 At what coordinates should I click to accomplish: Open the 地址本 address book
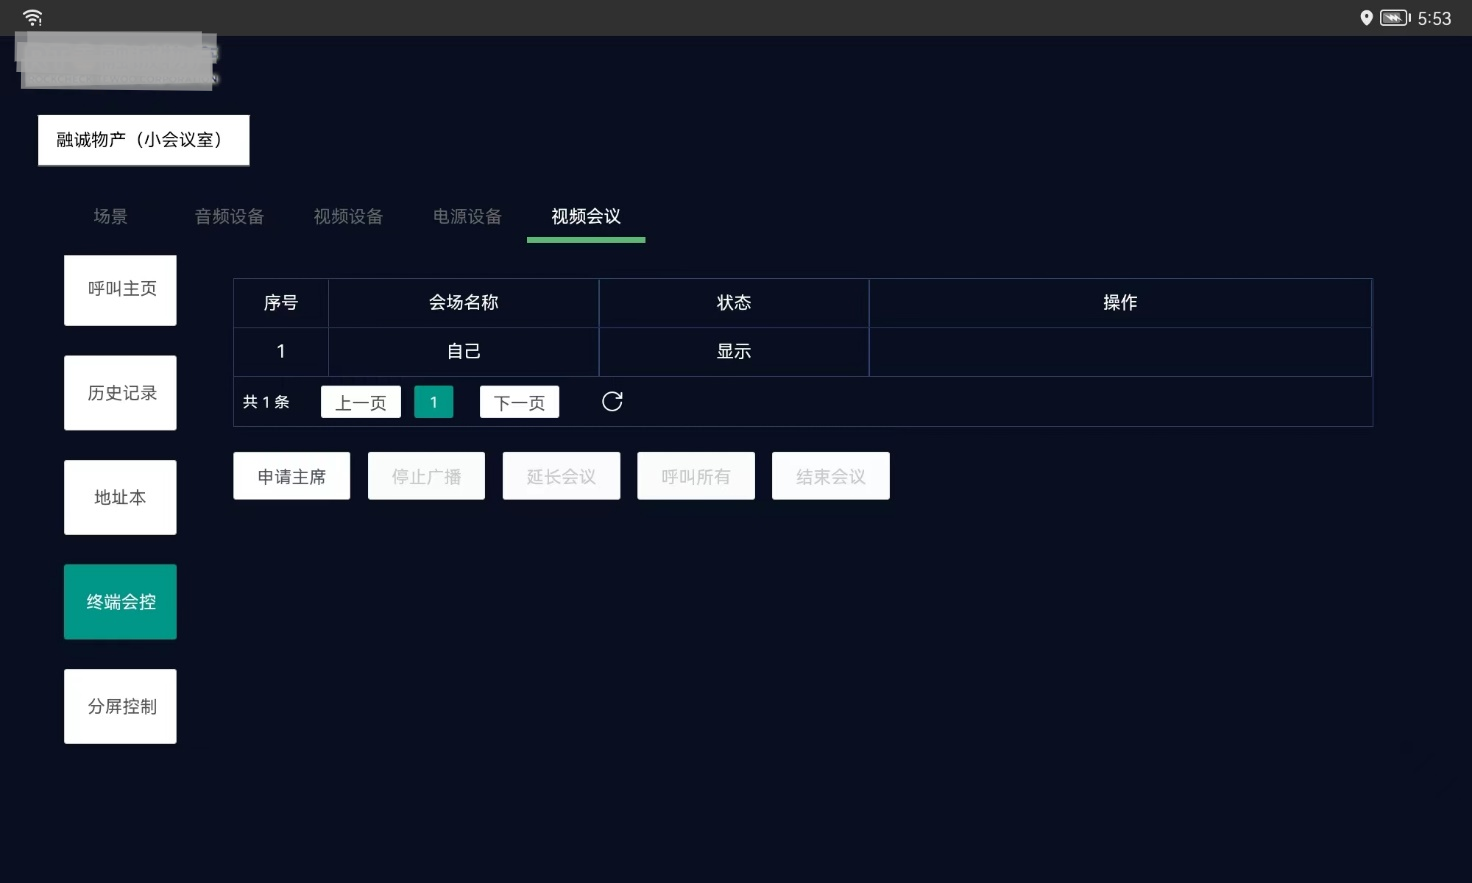click(x=121, y=497)
